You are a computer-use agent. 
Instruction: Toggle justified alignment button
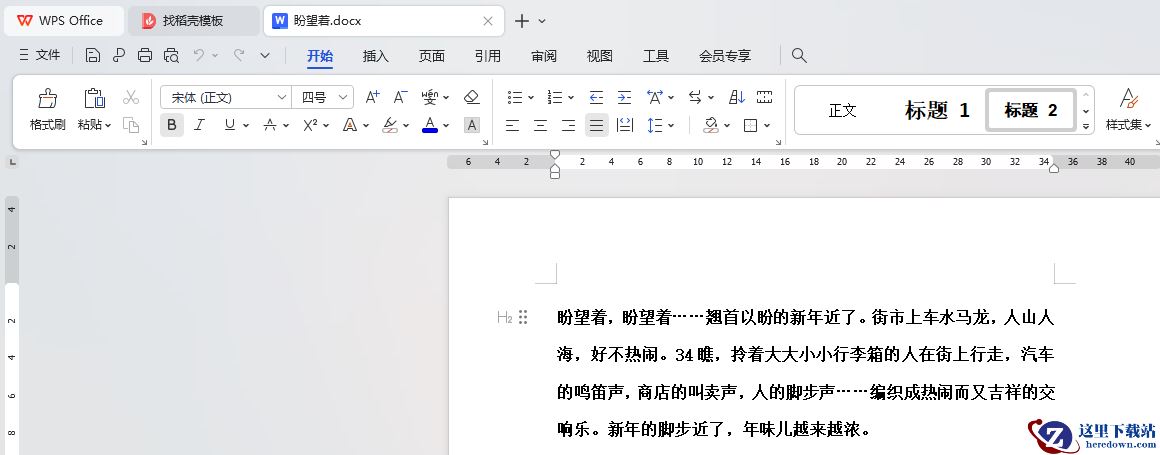click(x=596, y=125)
